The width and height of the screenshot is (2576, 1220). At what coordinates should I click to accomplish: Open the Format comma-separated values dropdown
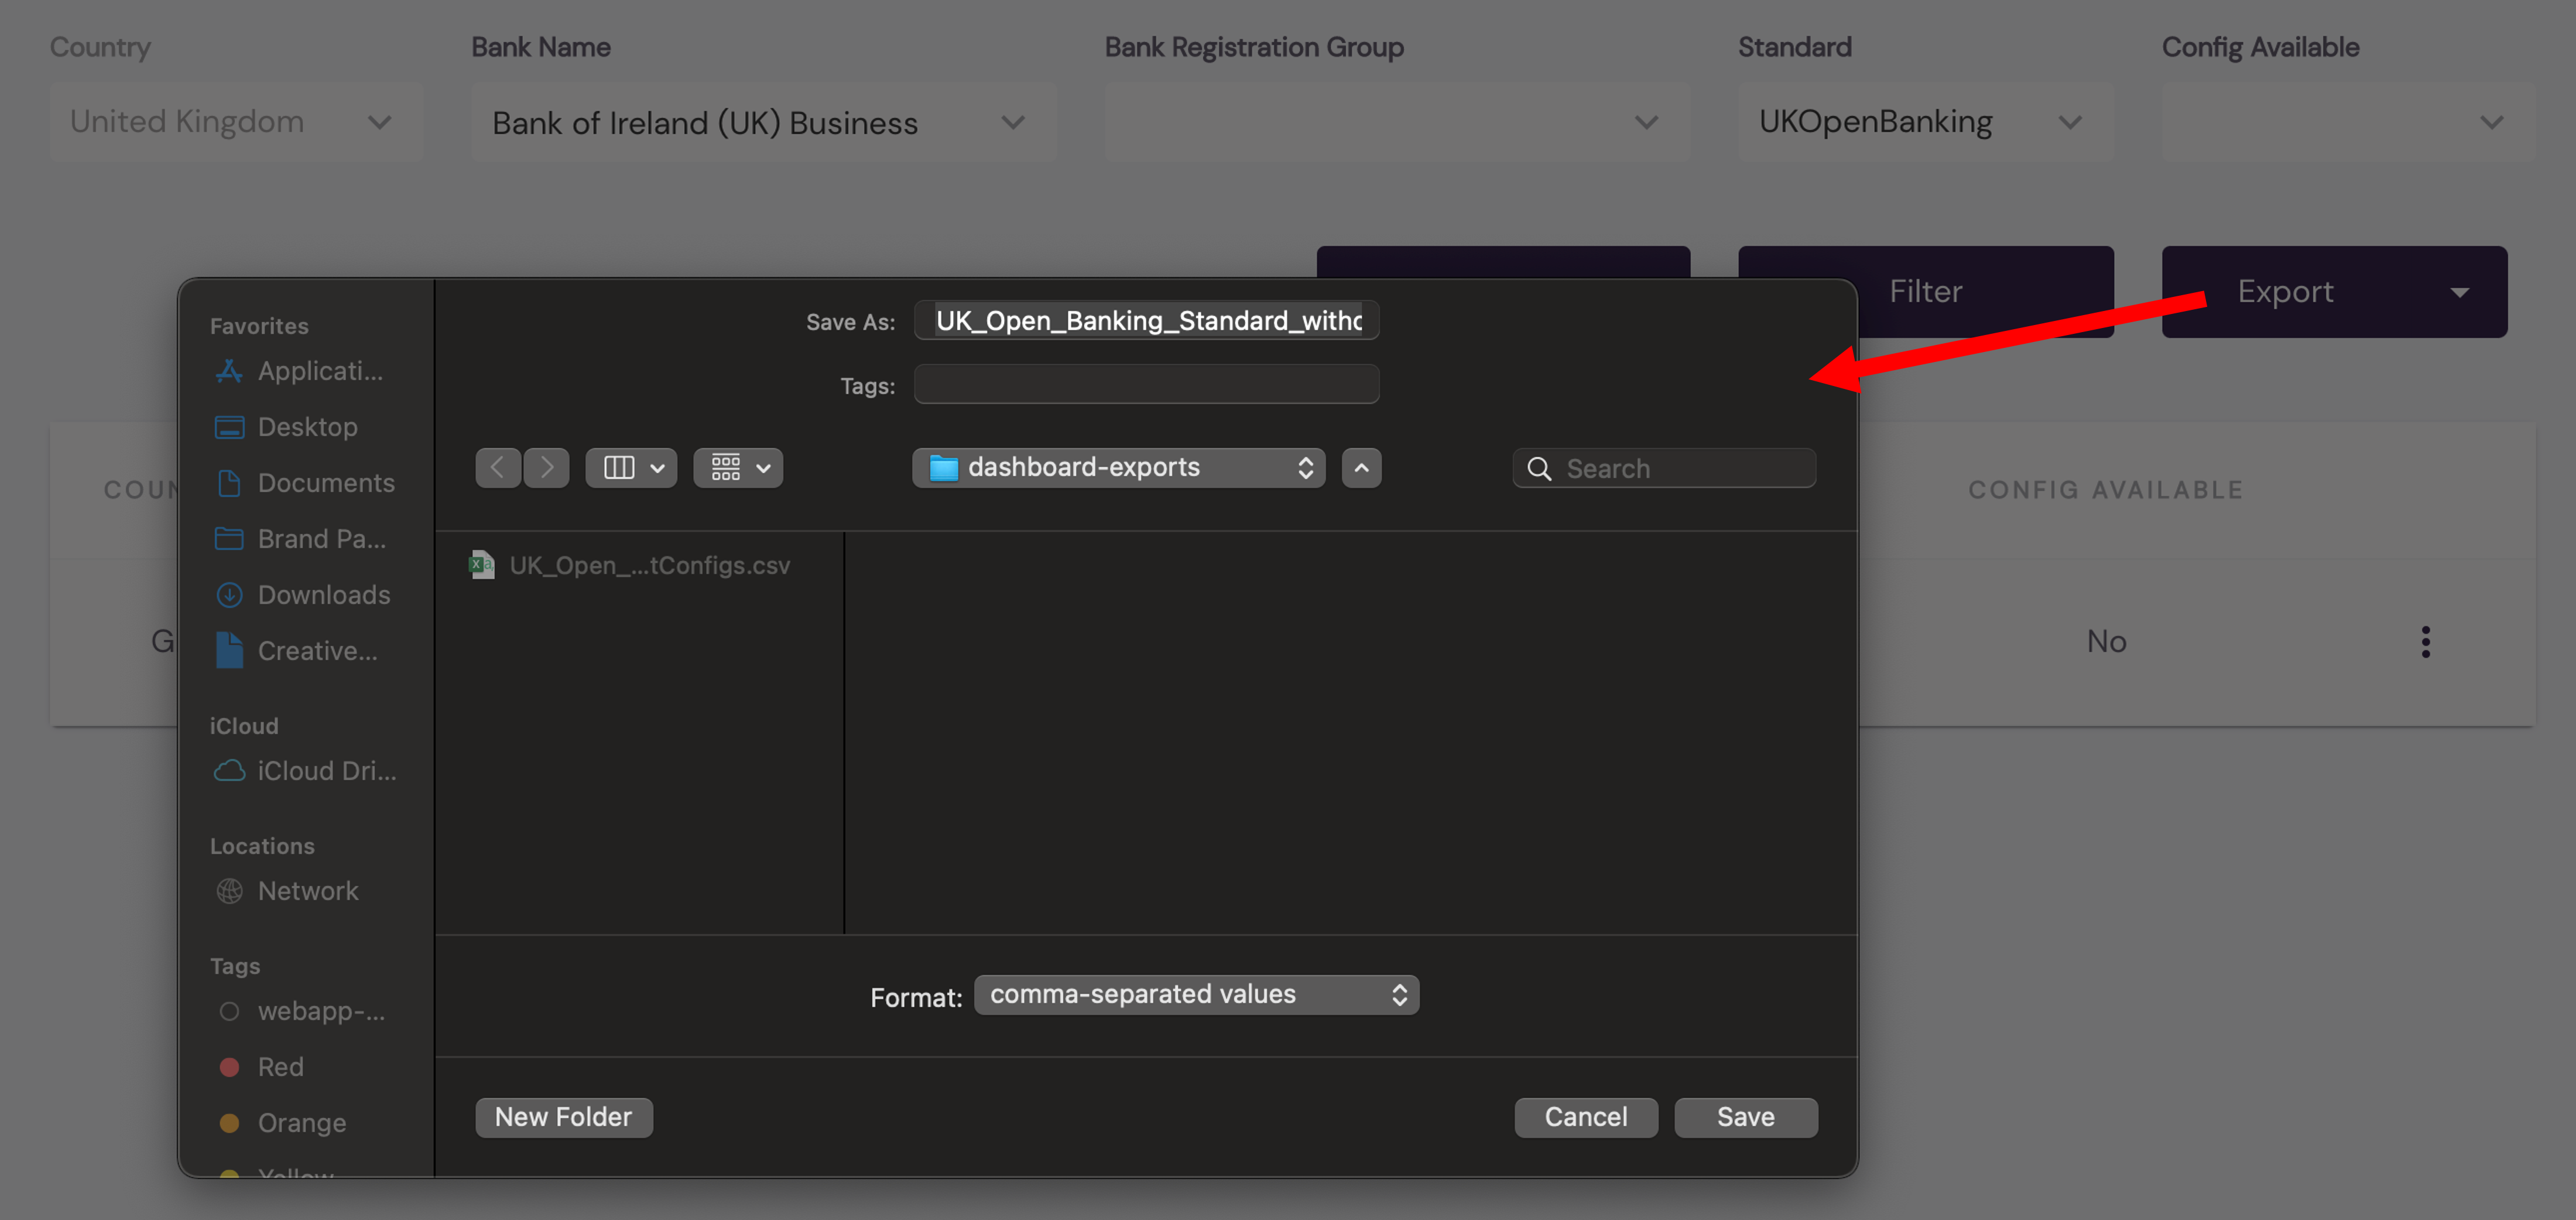click(1196, 994)
